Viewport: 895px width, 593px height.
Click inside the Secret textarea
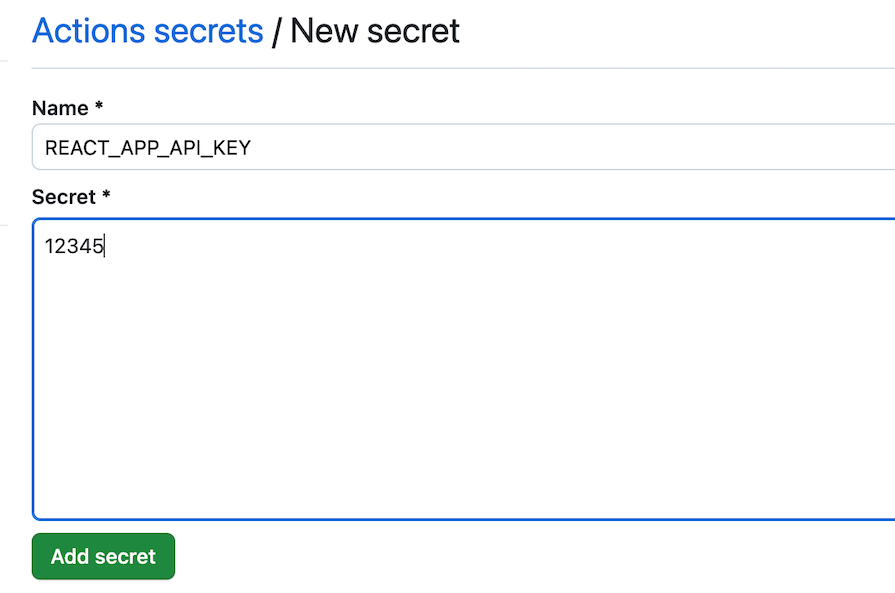(400, 300)
